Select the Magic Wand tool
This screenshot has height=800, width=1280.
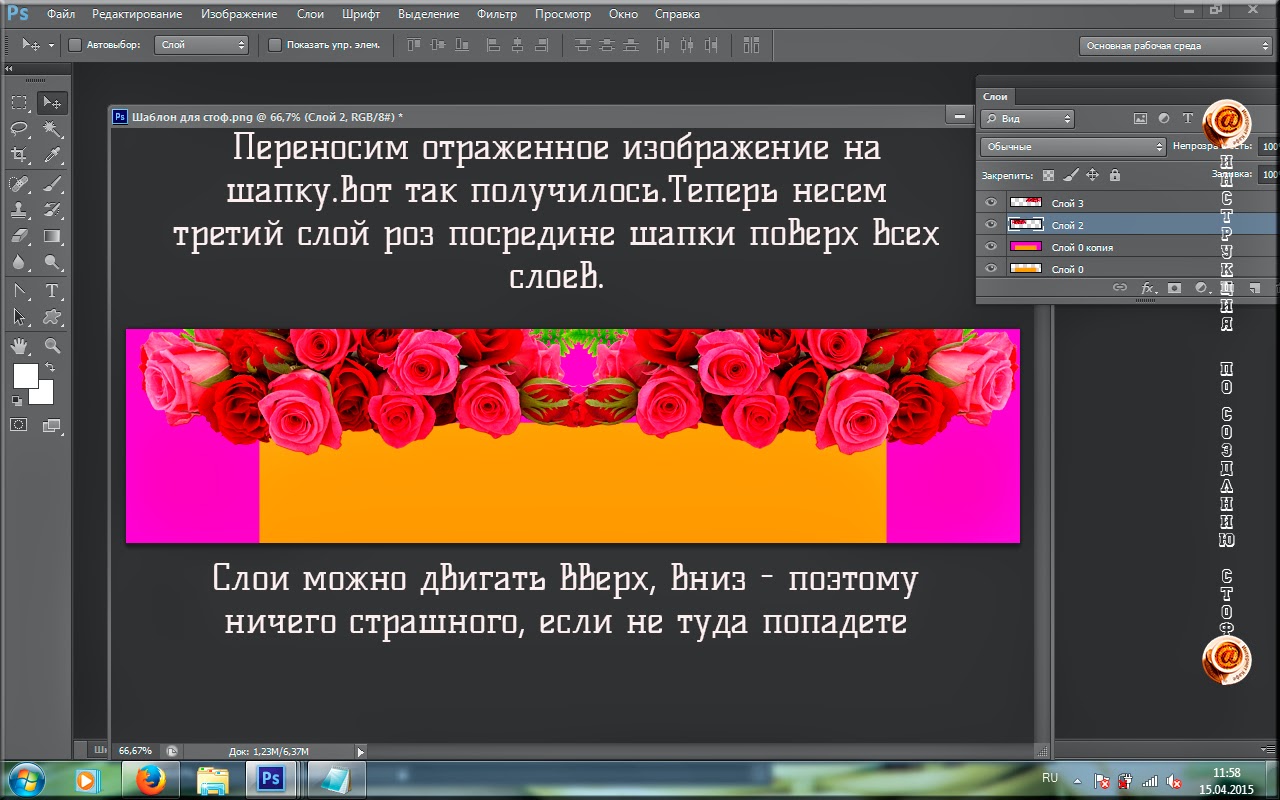[52, 129]
